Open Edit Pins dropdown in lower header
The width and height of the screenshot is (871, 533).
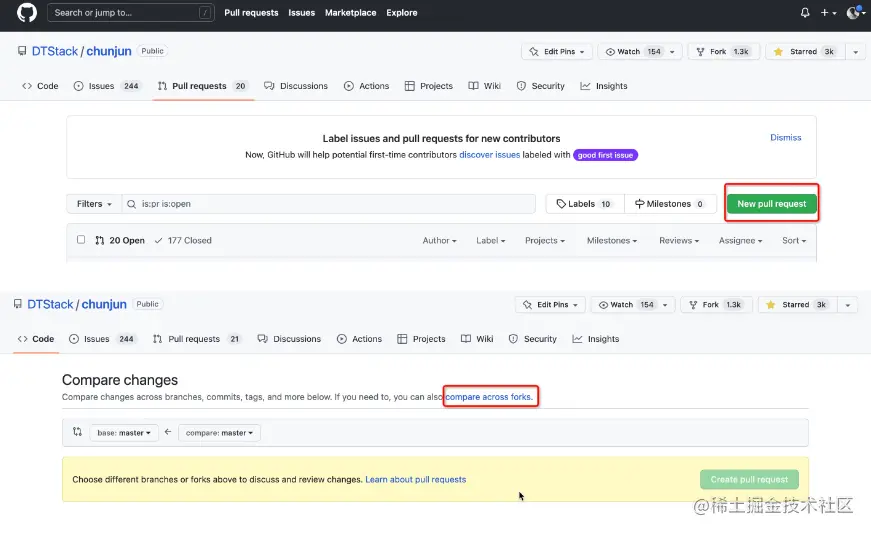click(x=550, y=305)
